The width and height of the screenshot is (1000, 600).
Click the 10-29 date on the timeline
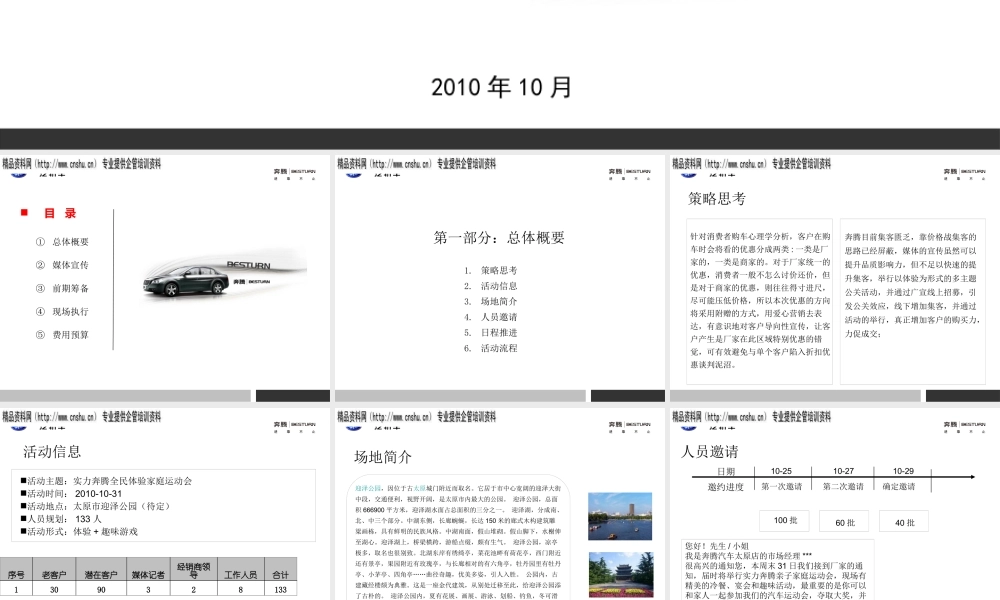[x=903, y=471]
